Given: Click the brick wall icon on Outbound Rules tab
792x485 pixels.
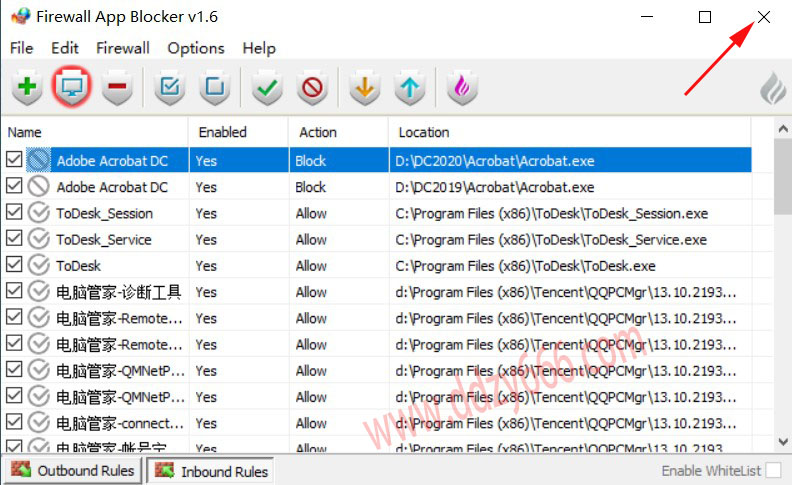Looking at the screenshot, I should 21,469.
